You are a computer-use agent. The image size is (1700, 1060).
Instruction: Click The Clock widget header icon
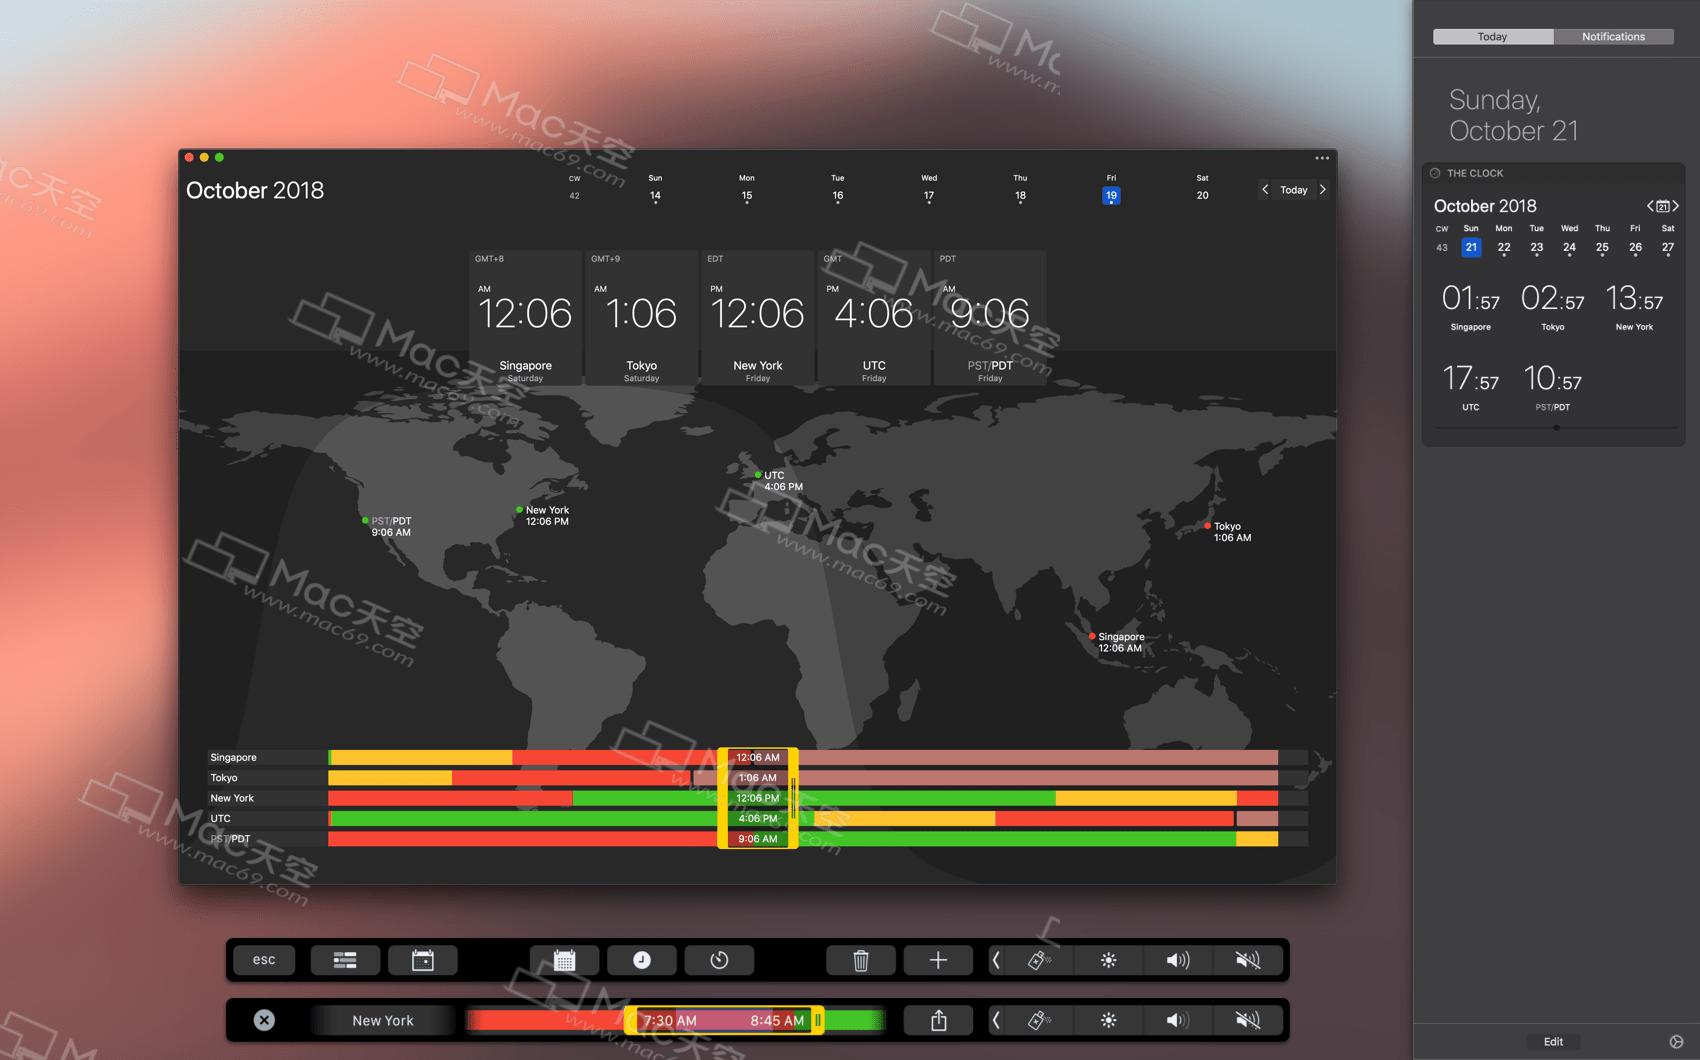click(x=1435, y=173)
